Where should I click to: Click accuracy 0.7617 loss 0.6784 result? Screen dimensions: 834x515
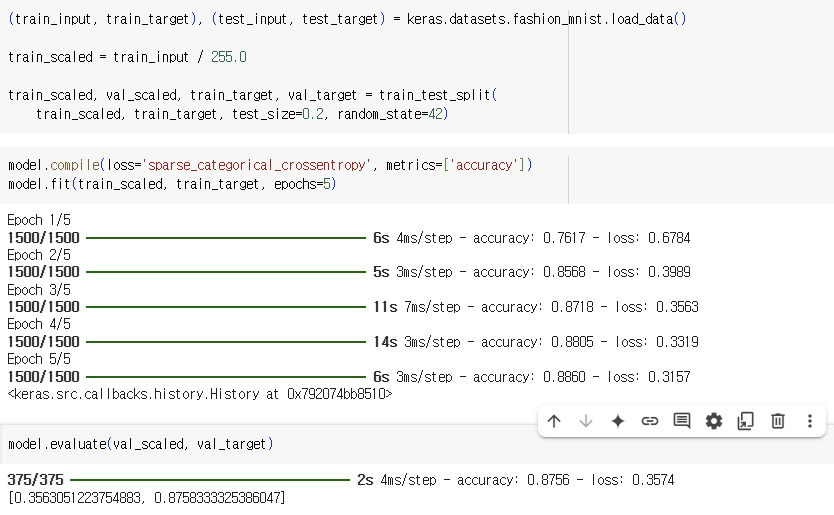(x=581, y=238)
